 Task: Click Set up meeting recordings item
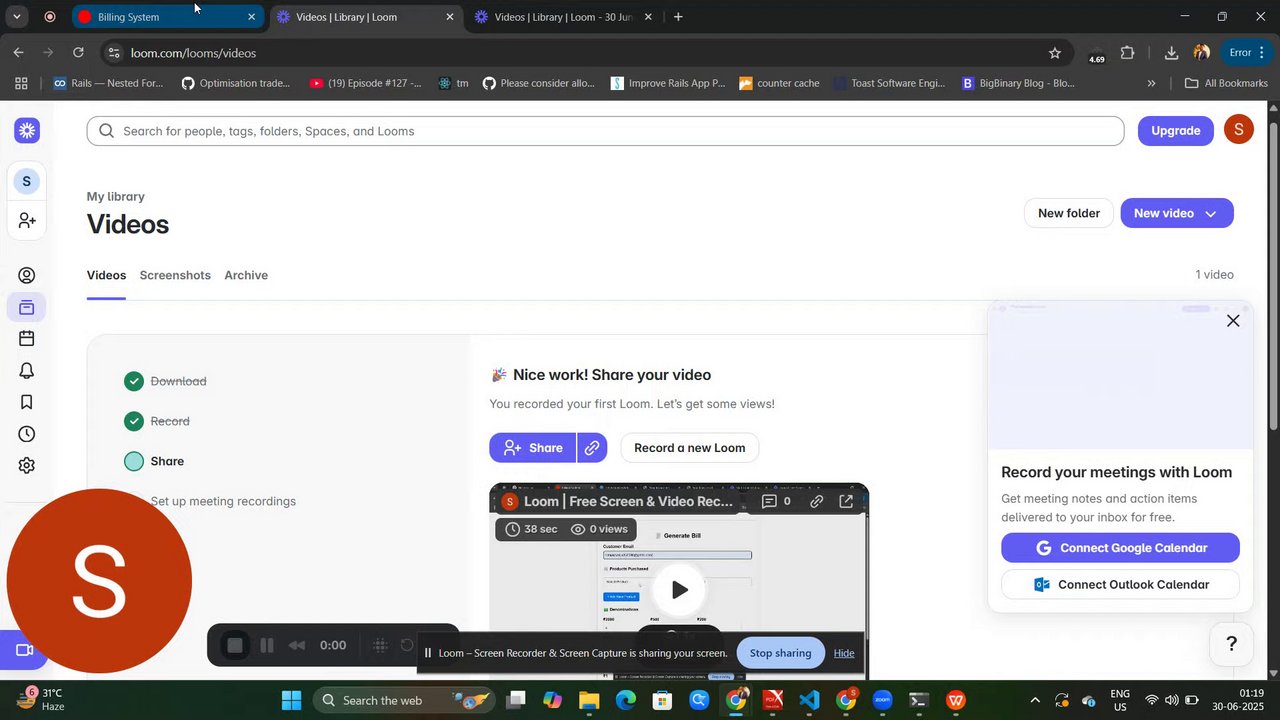pos(223,501)
